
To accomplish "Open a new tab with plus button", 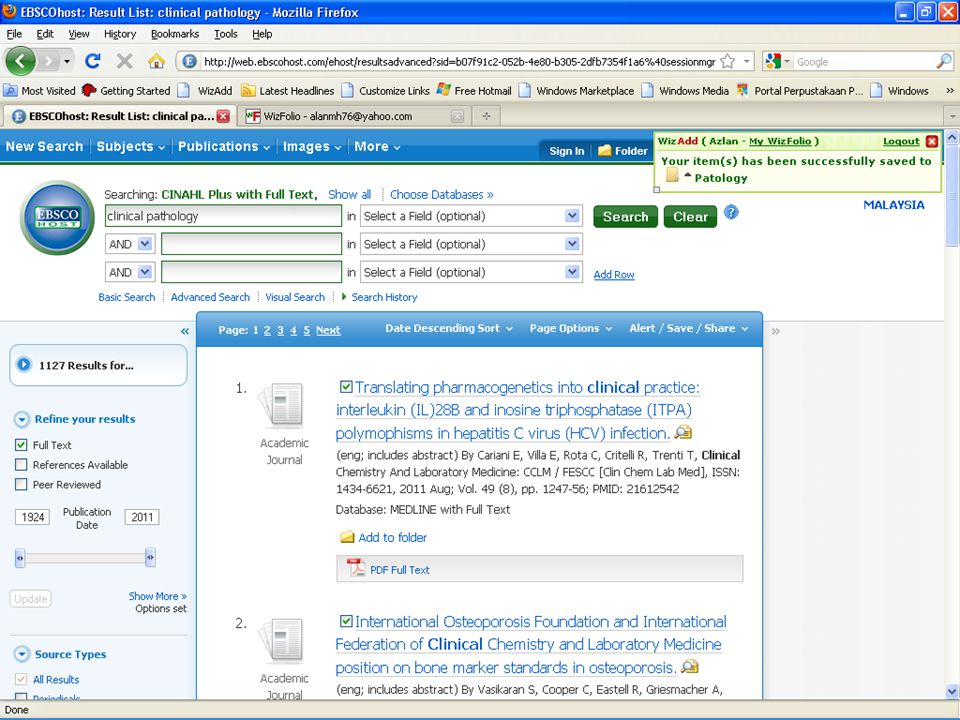I will pos(486,116).
